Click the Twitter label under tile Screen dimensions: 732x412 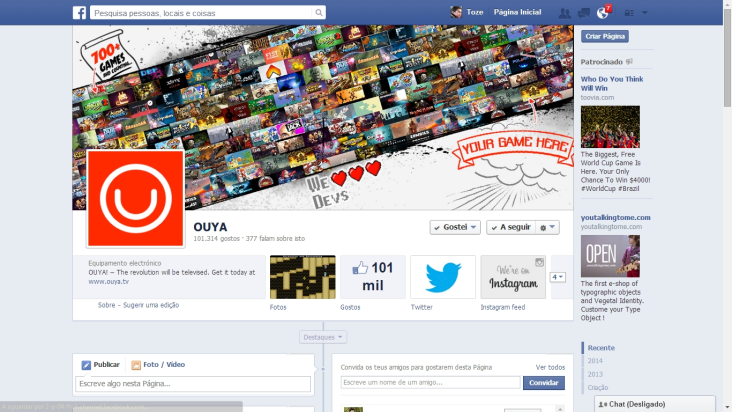tap(422, 307)
